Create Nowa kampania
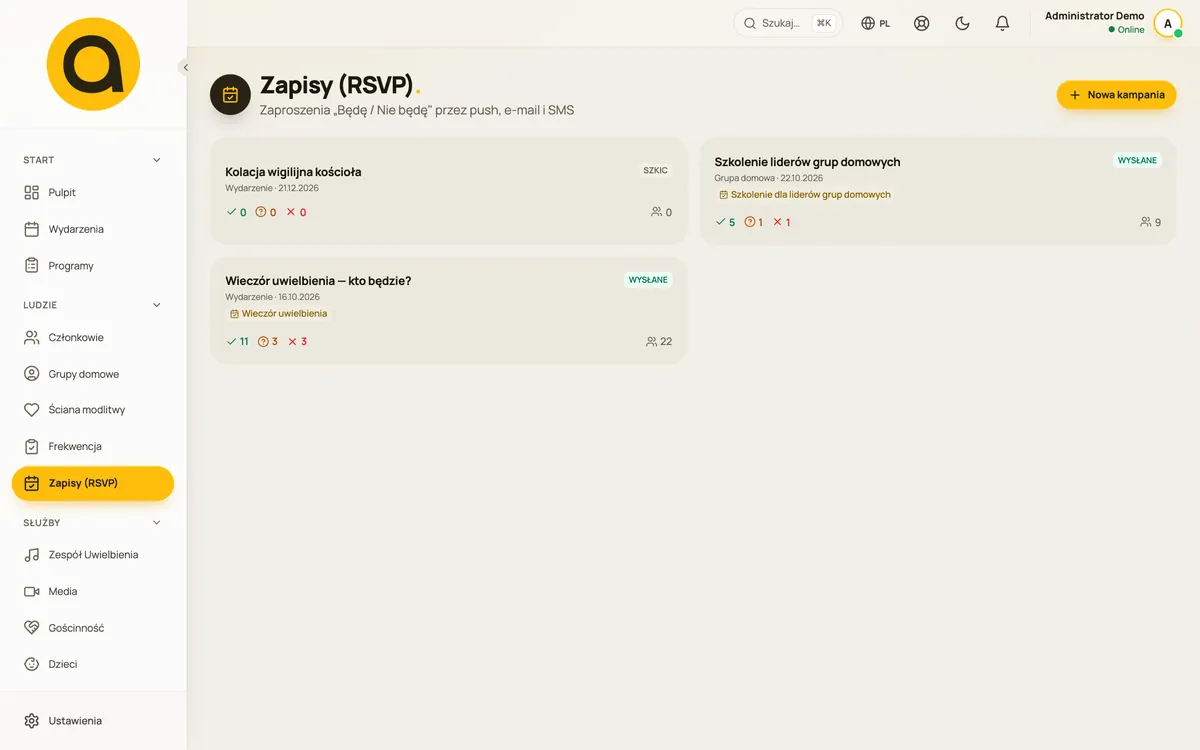The height and width of the screenshot is (750, 1200). 1116,95
